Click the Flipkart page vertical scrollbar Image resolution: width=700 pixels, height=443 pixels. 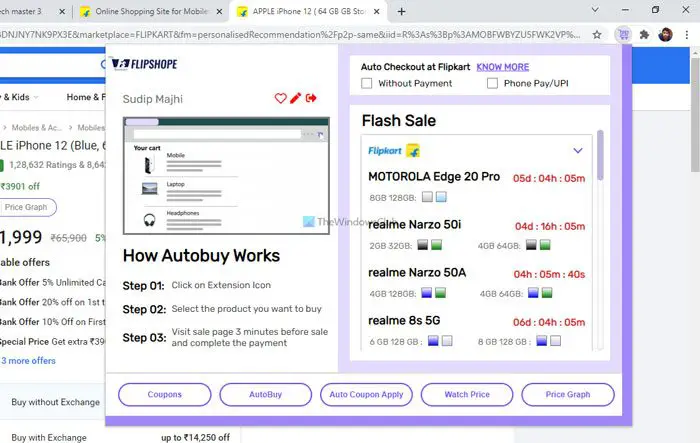coord(695,114)
